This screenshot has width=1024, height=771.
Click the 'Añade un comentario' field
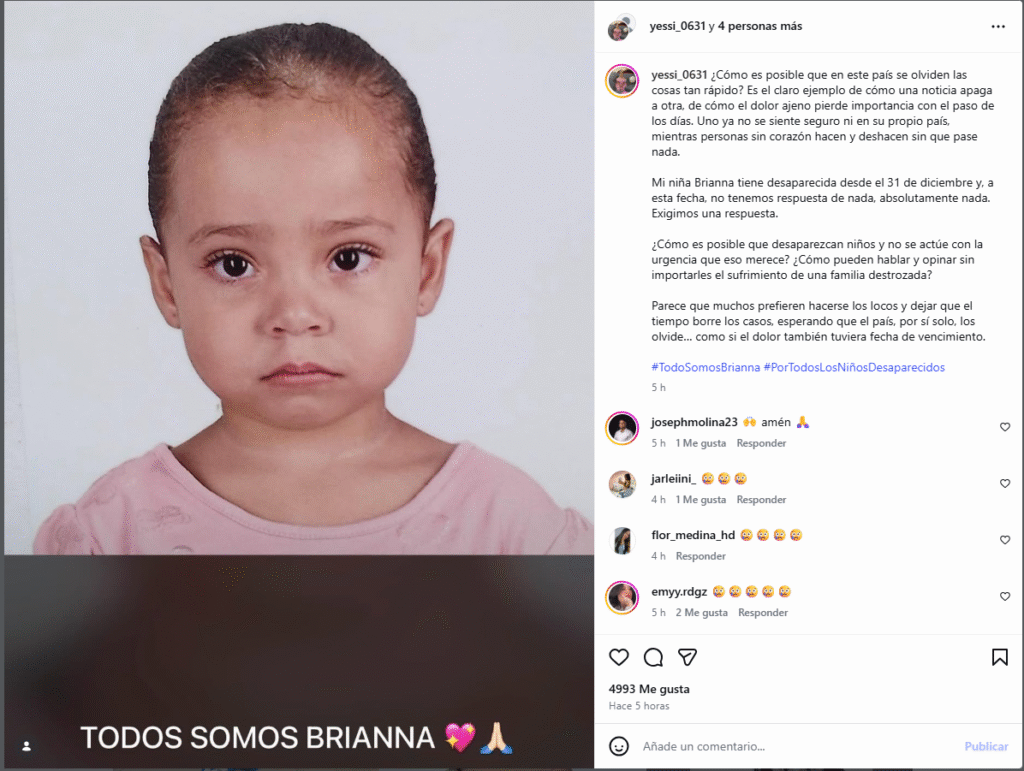[x=797, y=746]
